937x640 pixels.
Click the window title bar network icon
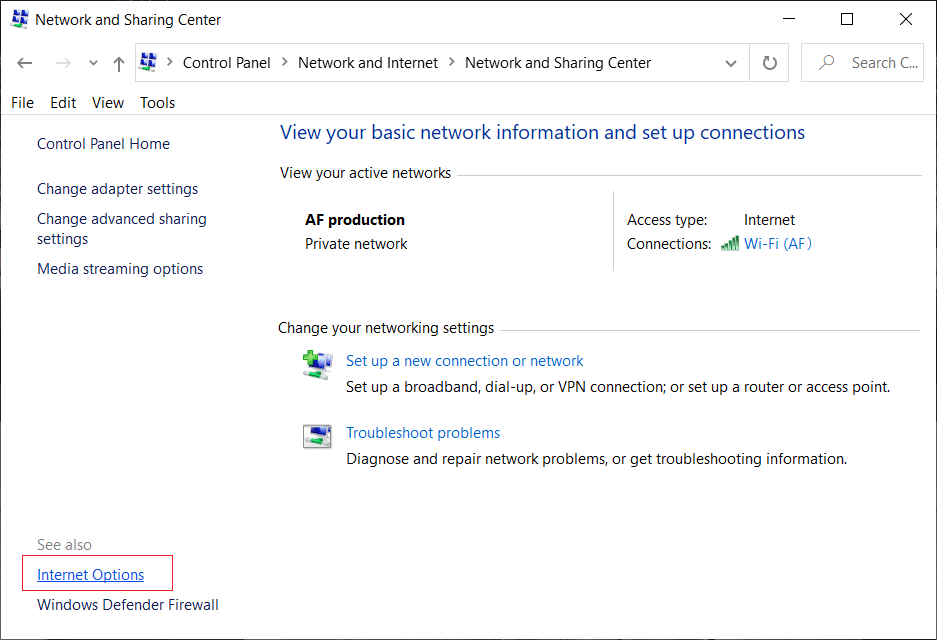[x=20, y=19]
